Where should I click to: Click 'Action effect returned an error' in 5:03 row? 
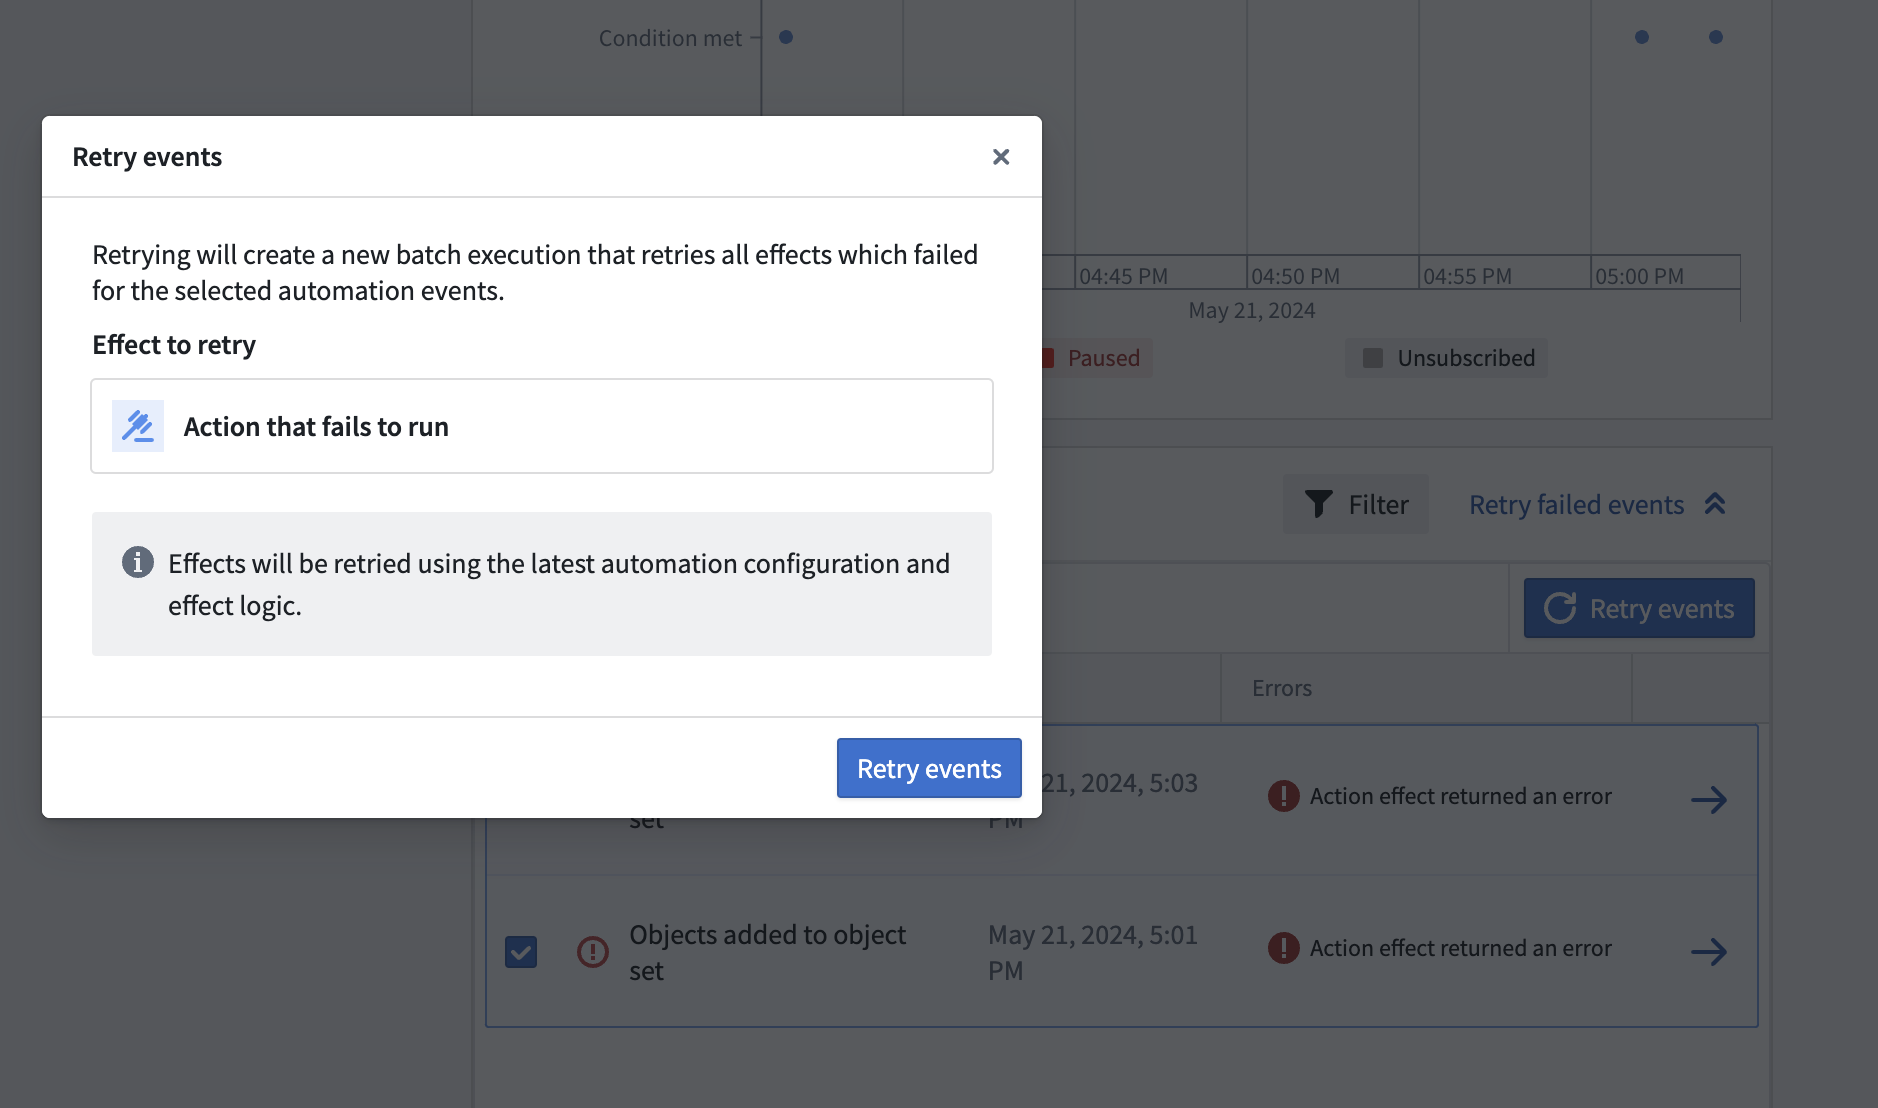click(1461, 796)
